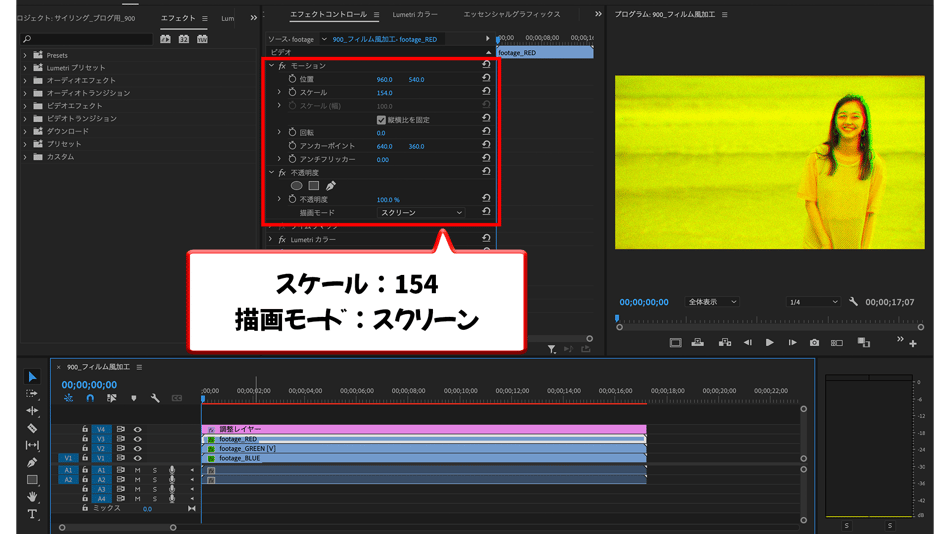Click the スケール value 154.0
The image size is (950, 534).
coord(384,93)
